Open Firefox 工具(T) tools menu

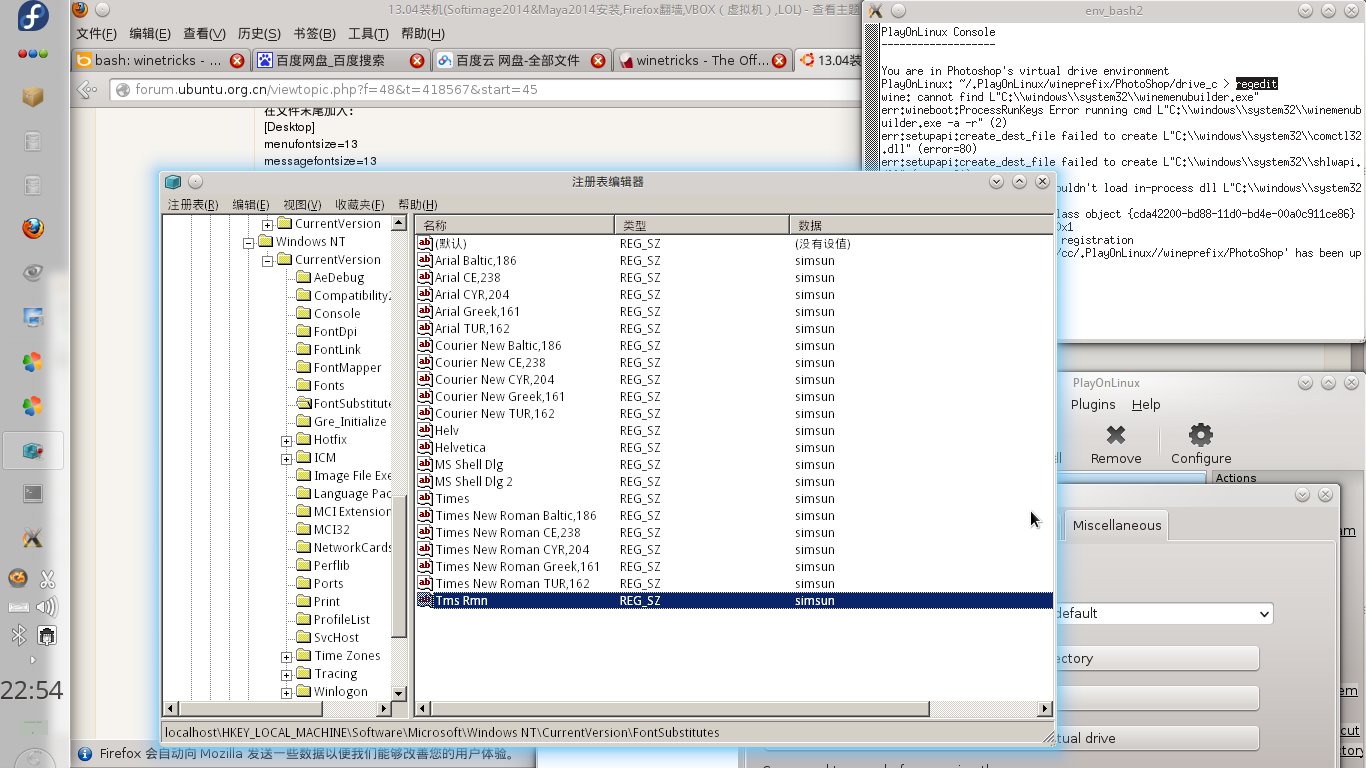368,33
